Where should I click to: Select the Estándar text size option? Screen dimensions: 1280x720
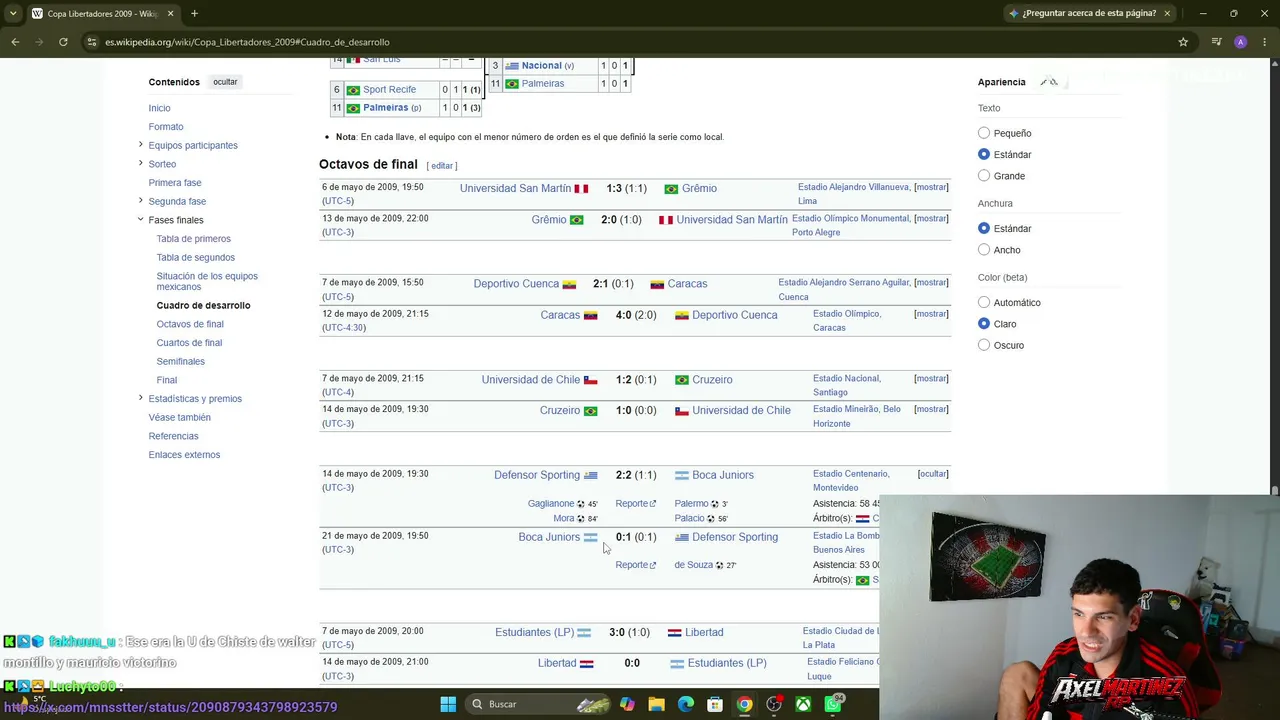pyautogui.click(x=984, y=154)
